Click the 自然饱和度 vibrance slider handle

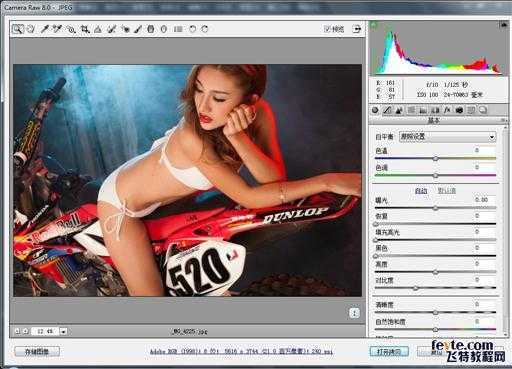click(435, 330)
